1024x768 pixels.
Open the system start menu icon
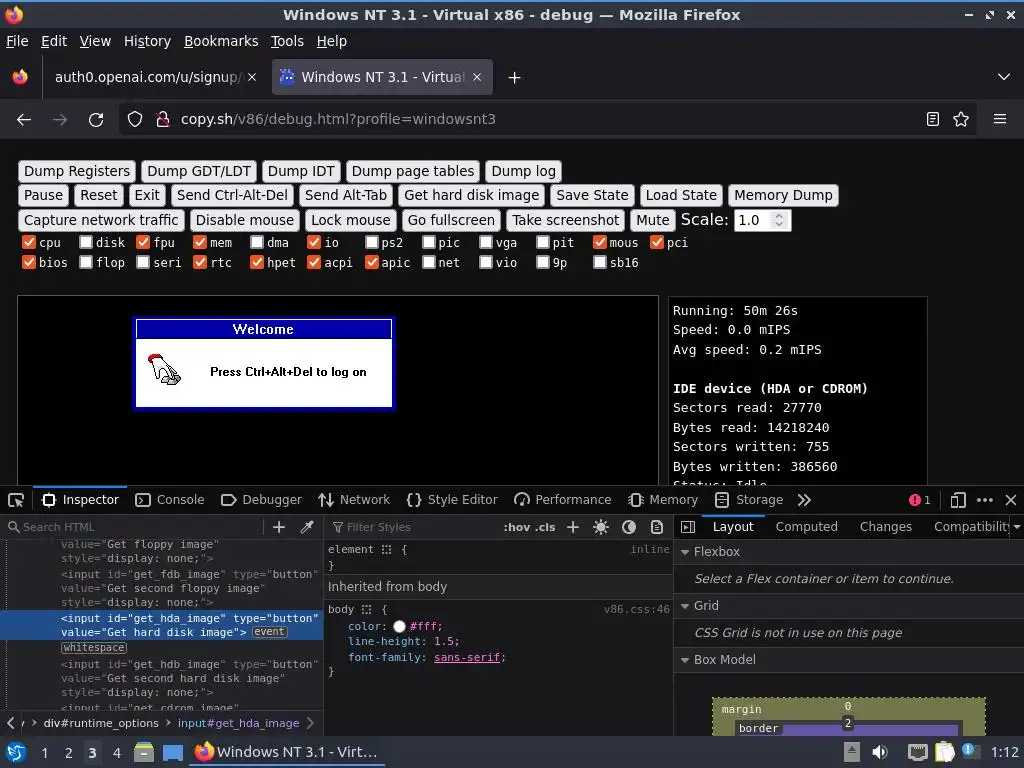pyautogui.click(x=16, y=752)
